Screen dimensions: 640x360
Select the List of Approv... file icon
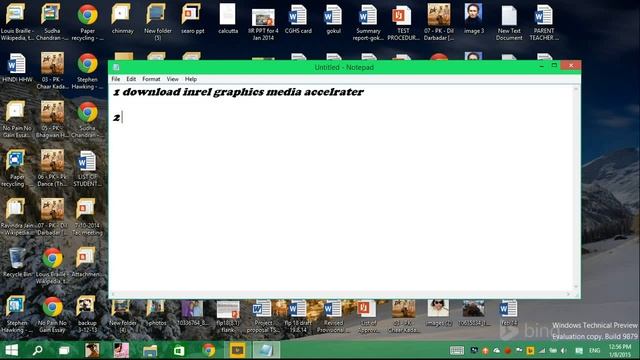pos(367,316)
